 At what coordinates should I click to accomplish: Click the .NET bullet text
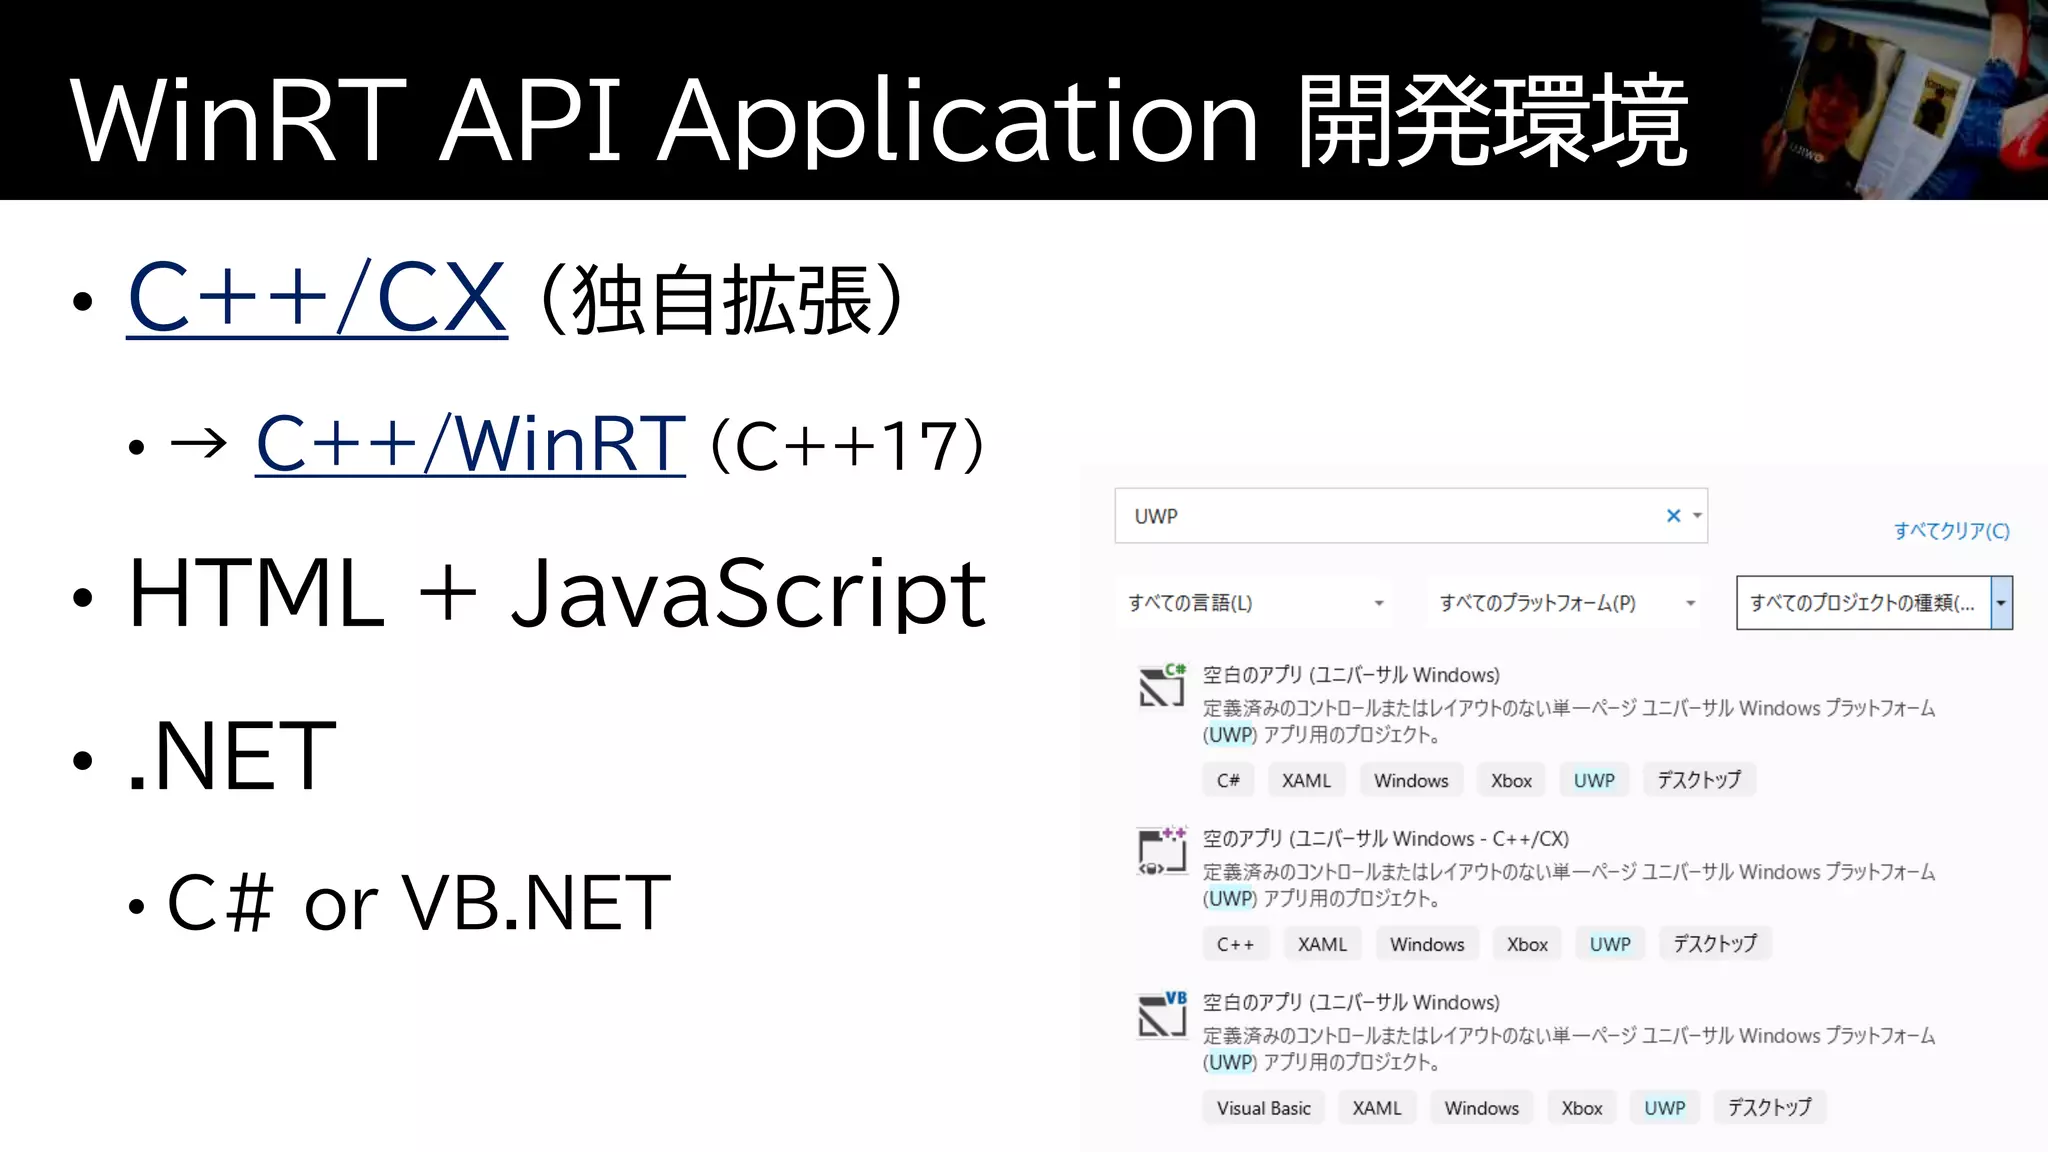(x=232, y=756)
